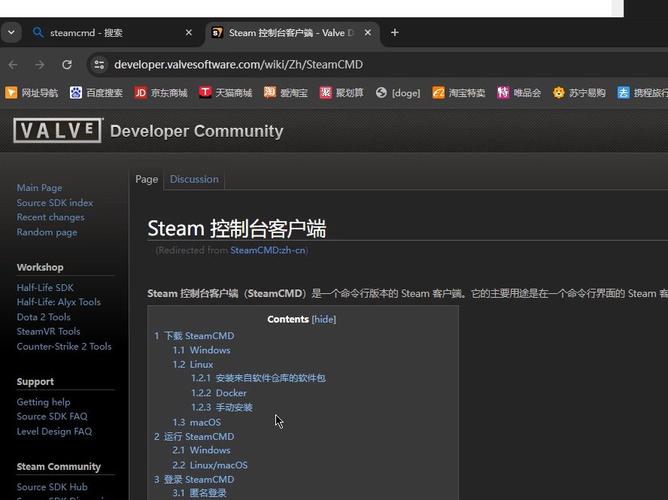This screenshot has width=668, height=500.
Task: Open Half-Life: Alyx Tools link
Action: (x=59, y=302)
